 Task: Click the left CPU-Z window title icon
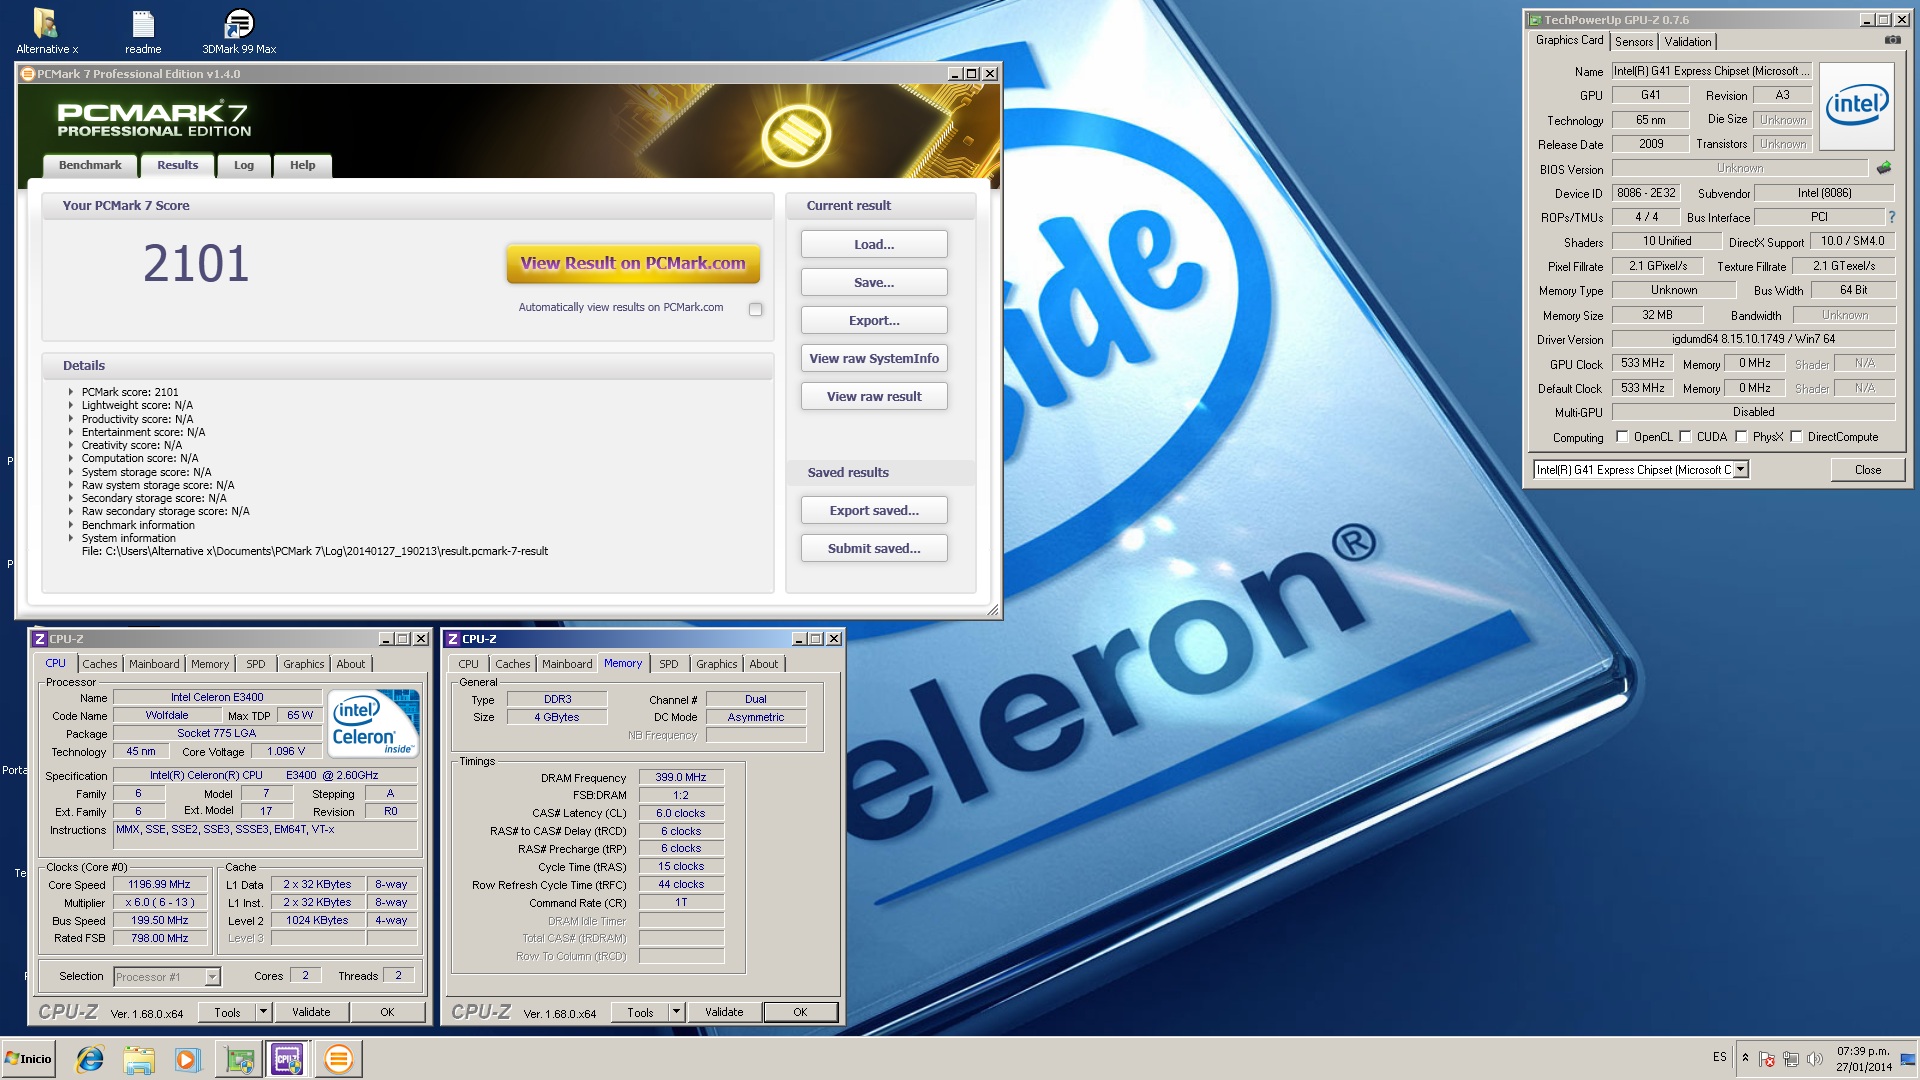(x=40, y=639)
